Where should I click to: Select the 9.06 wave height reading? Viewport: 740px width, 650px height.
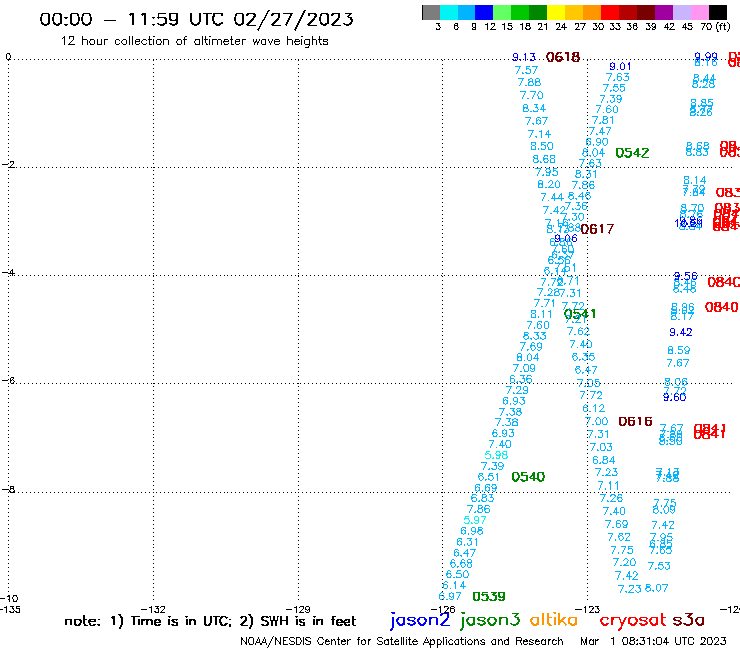[566, 238]
